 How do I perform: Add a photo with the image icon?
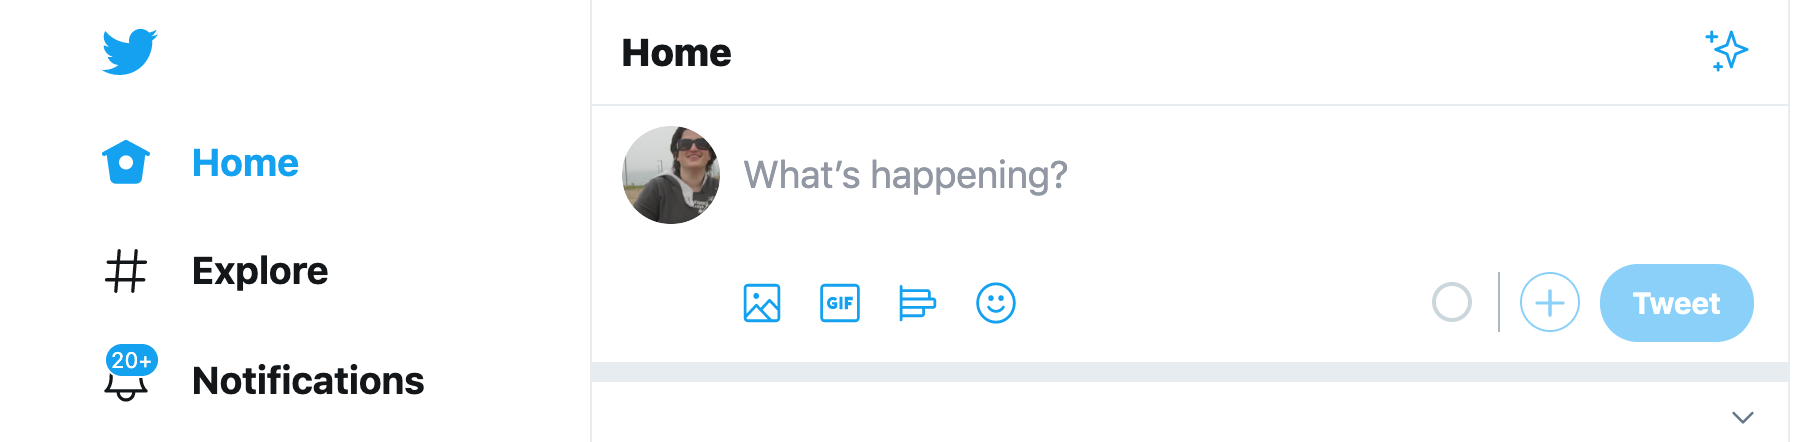pyautogui.click(x=762, y=303)
